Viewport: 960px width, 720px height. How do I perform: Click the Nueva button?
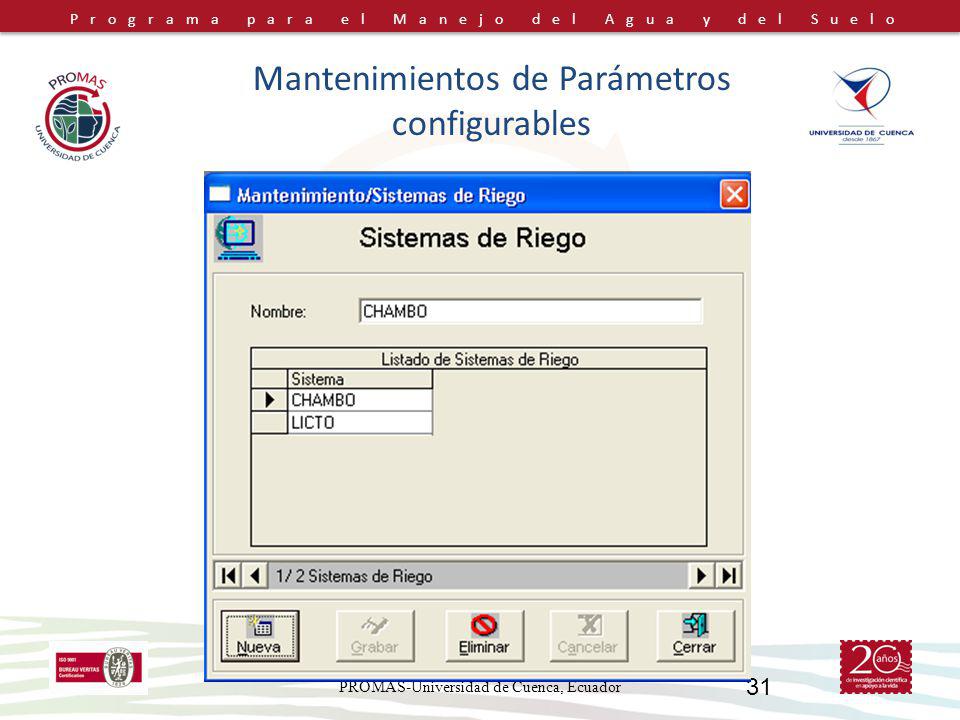260,636
